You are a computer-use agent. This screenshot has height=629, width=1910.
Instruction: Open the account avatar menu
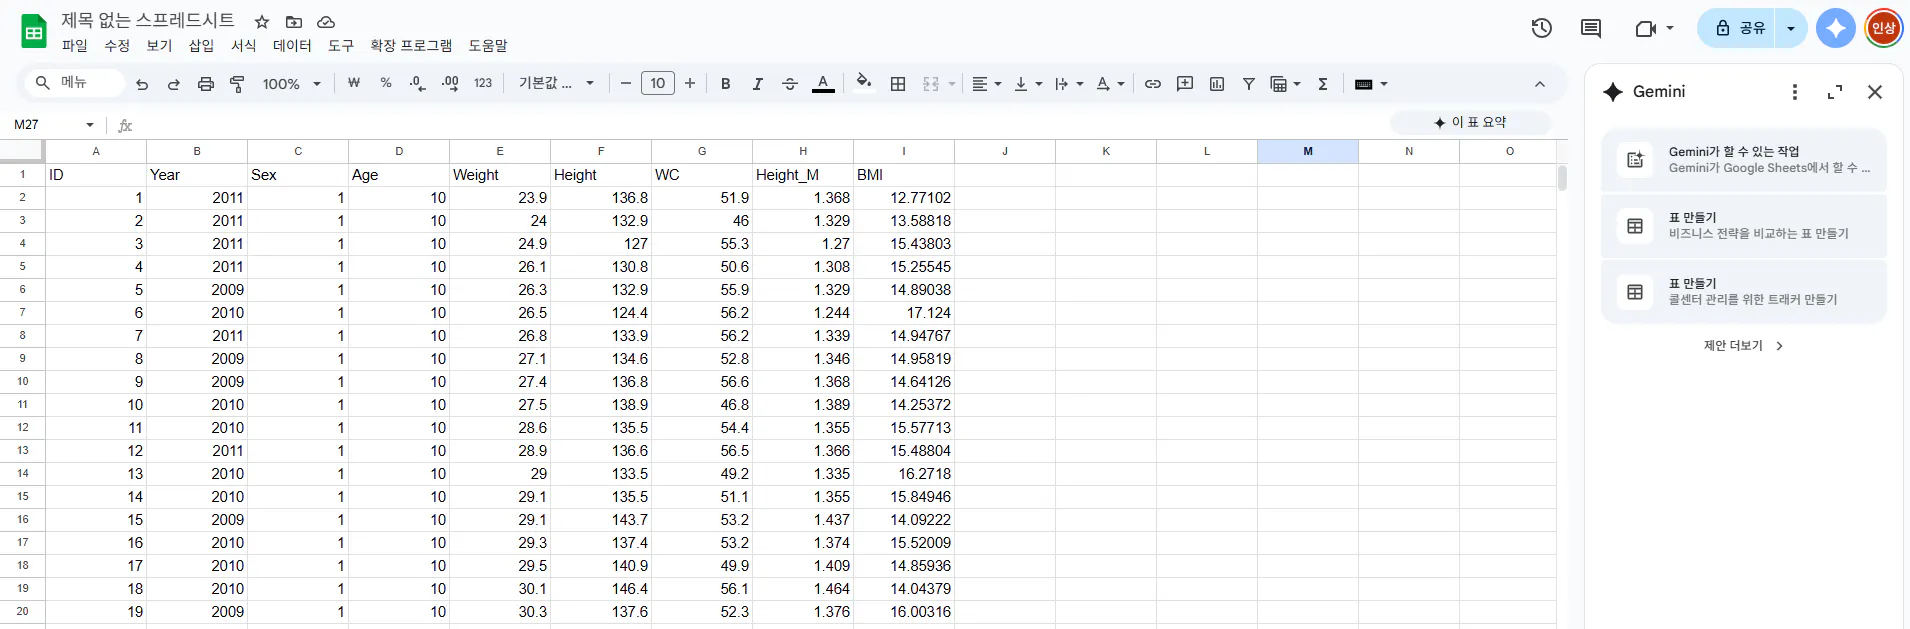pos(1884,28)
